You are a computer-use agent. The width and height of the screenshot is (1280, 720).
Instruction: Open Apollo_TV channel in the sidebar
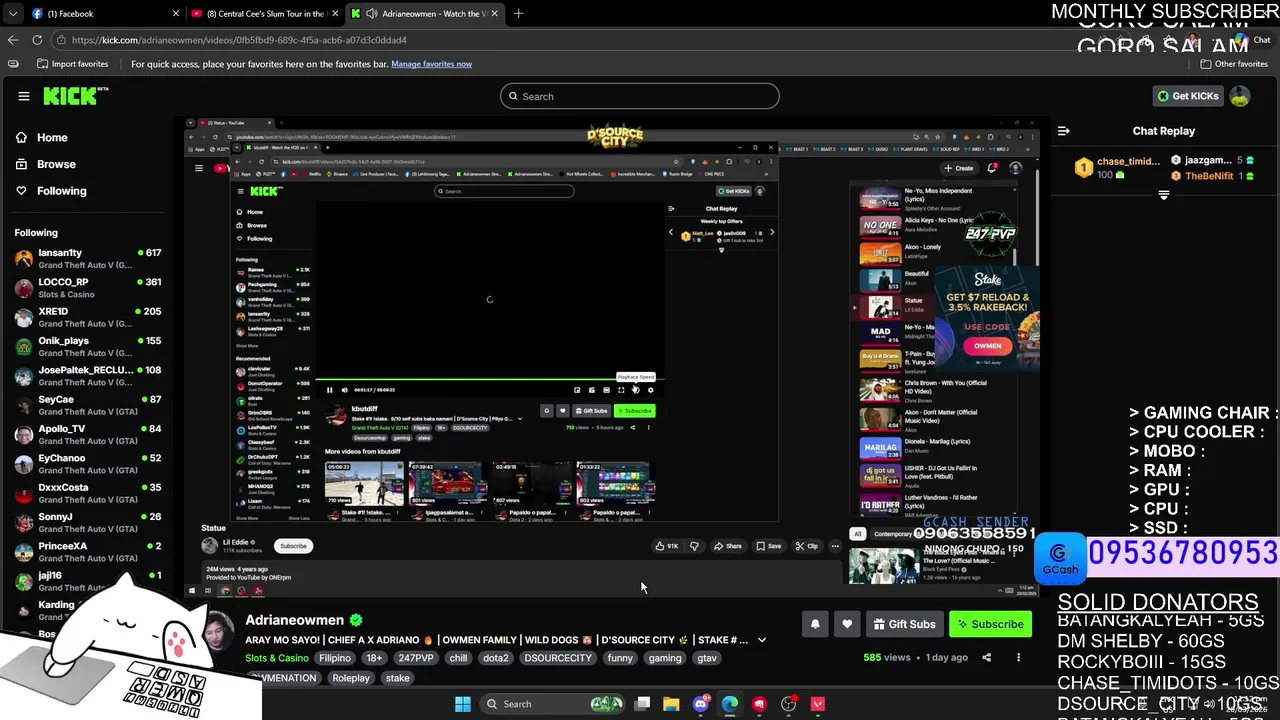87,435
